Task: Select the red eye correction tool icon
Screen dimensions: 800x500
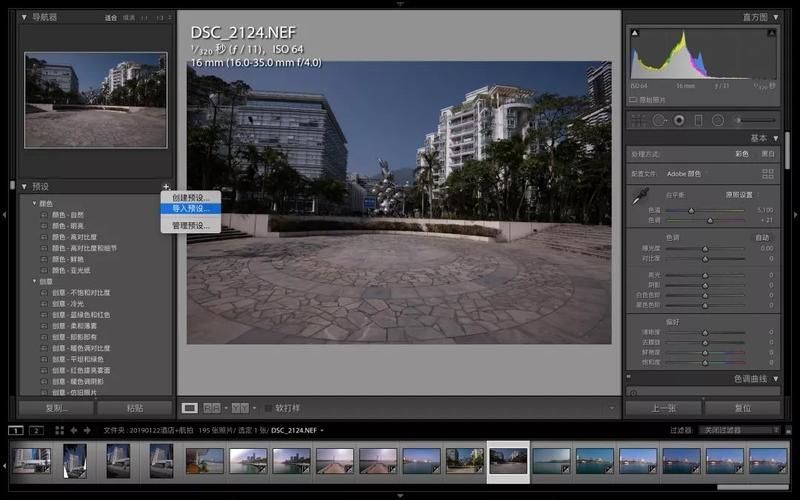Action: coord(679,121)
